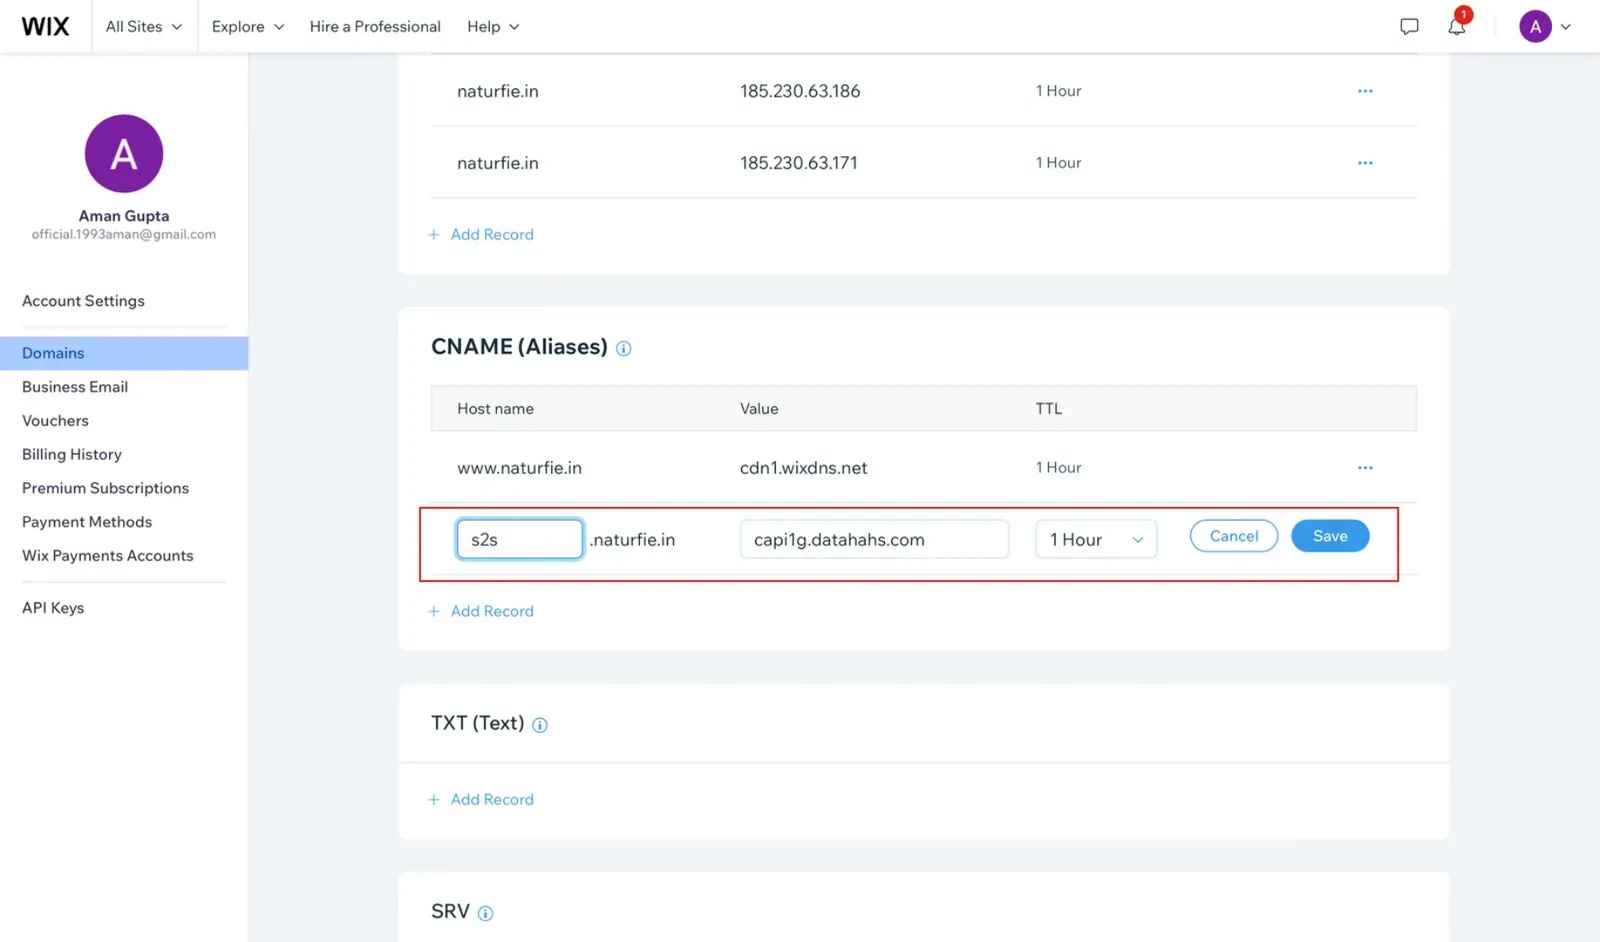1600x942 pixels.
Task: Click the Host name column header
Action: (495, 409)
